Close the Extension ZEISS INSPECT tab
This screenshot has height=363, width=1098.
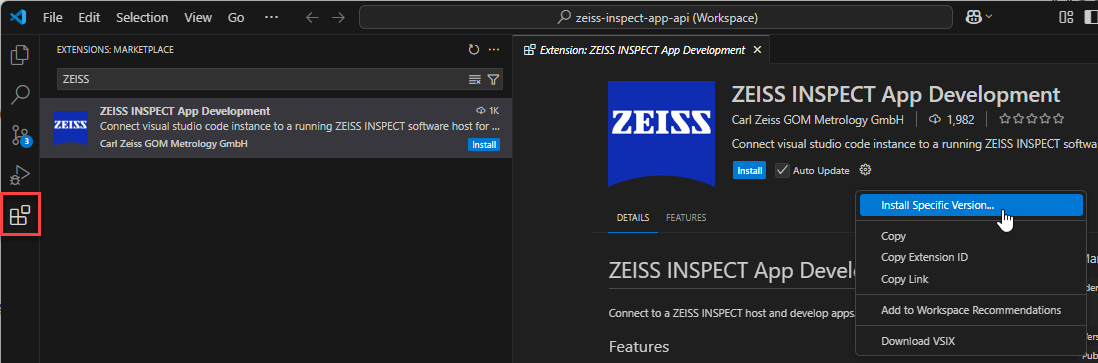click(x=756, y=50)
